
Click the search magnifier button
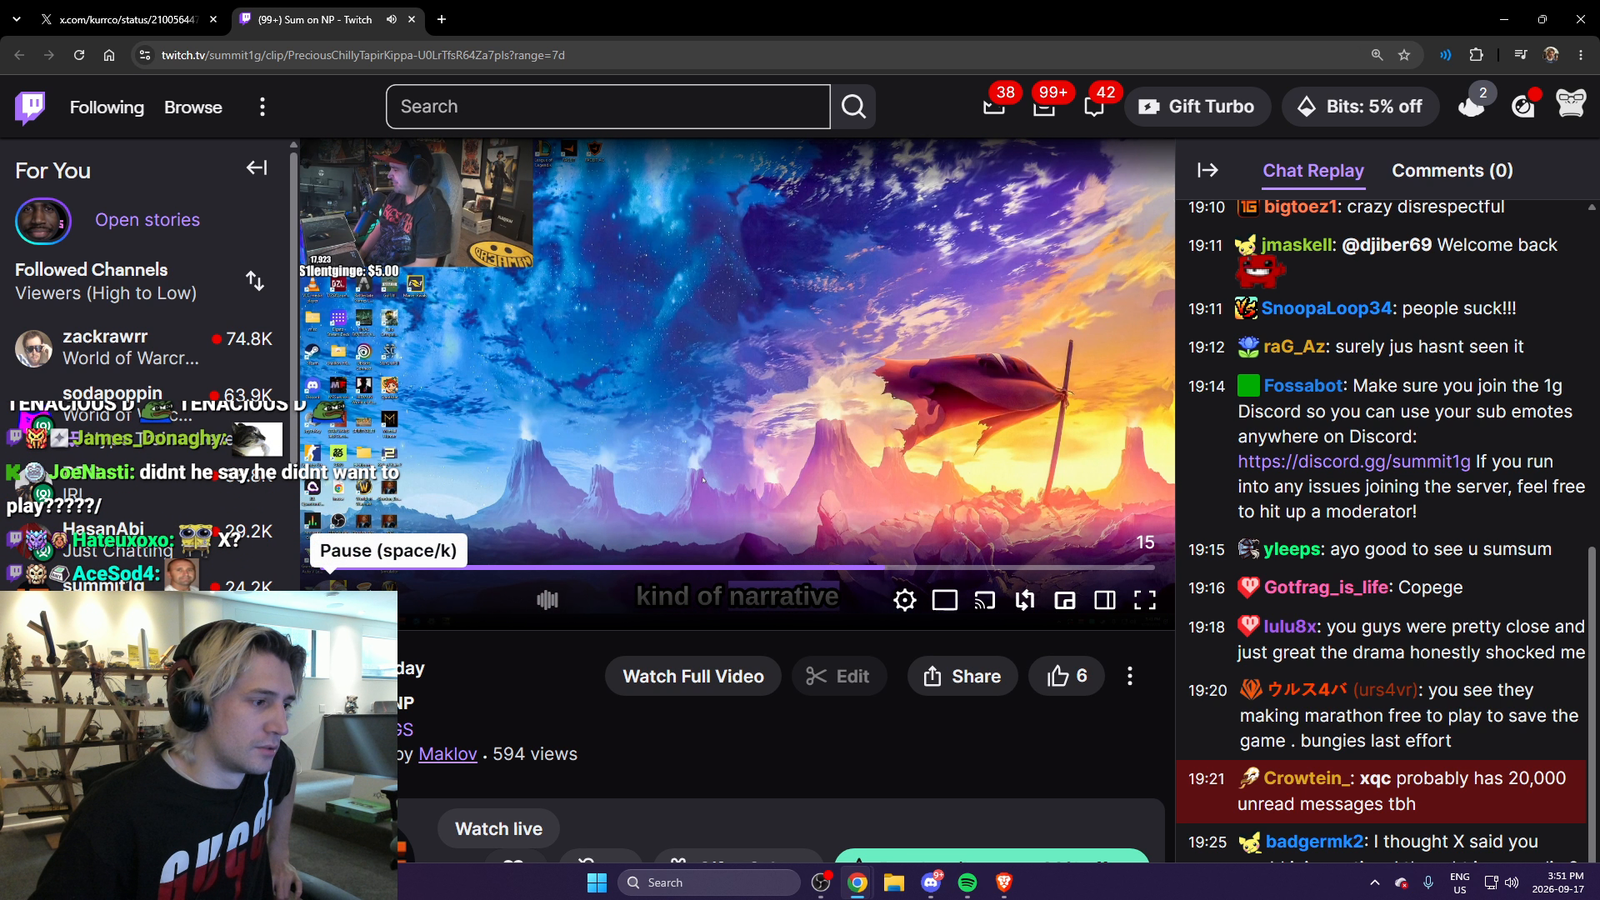853,106
